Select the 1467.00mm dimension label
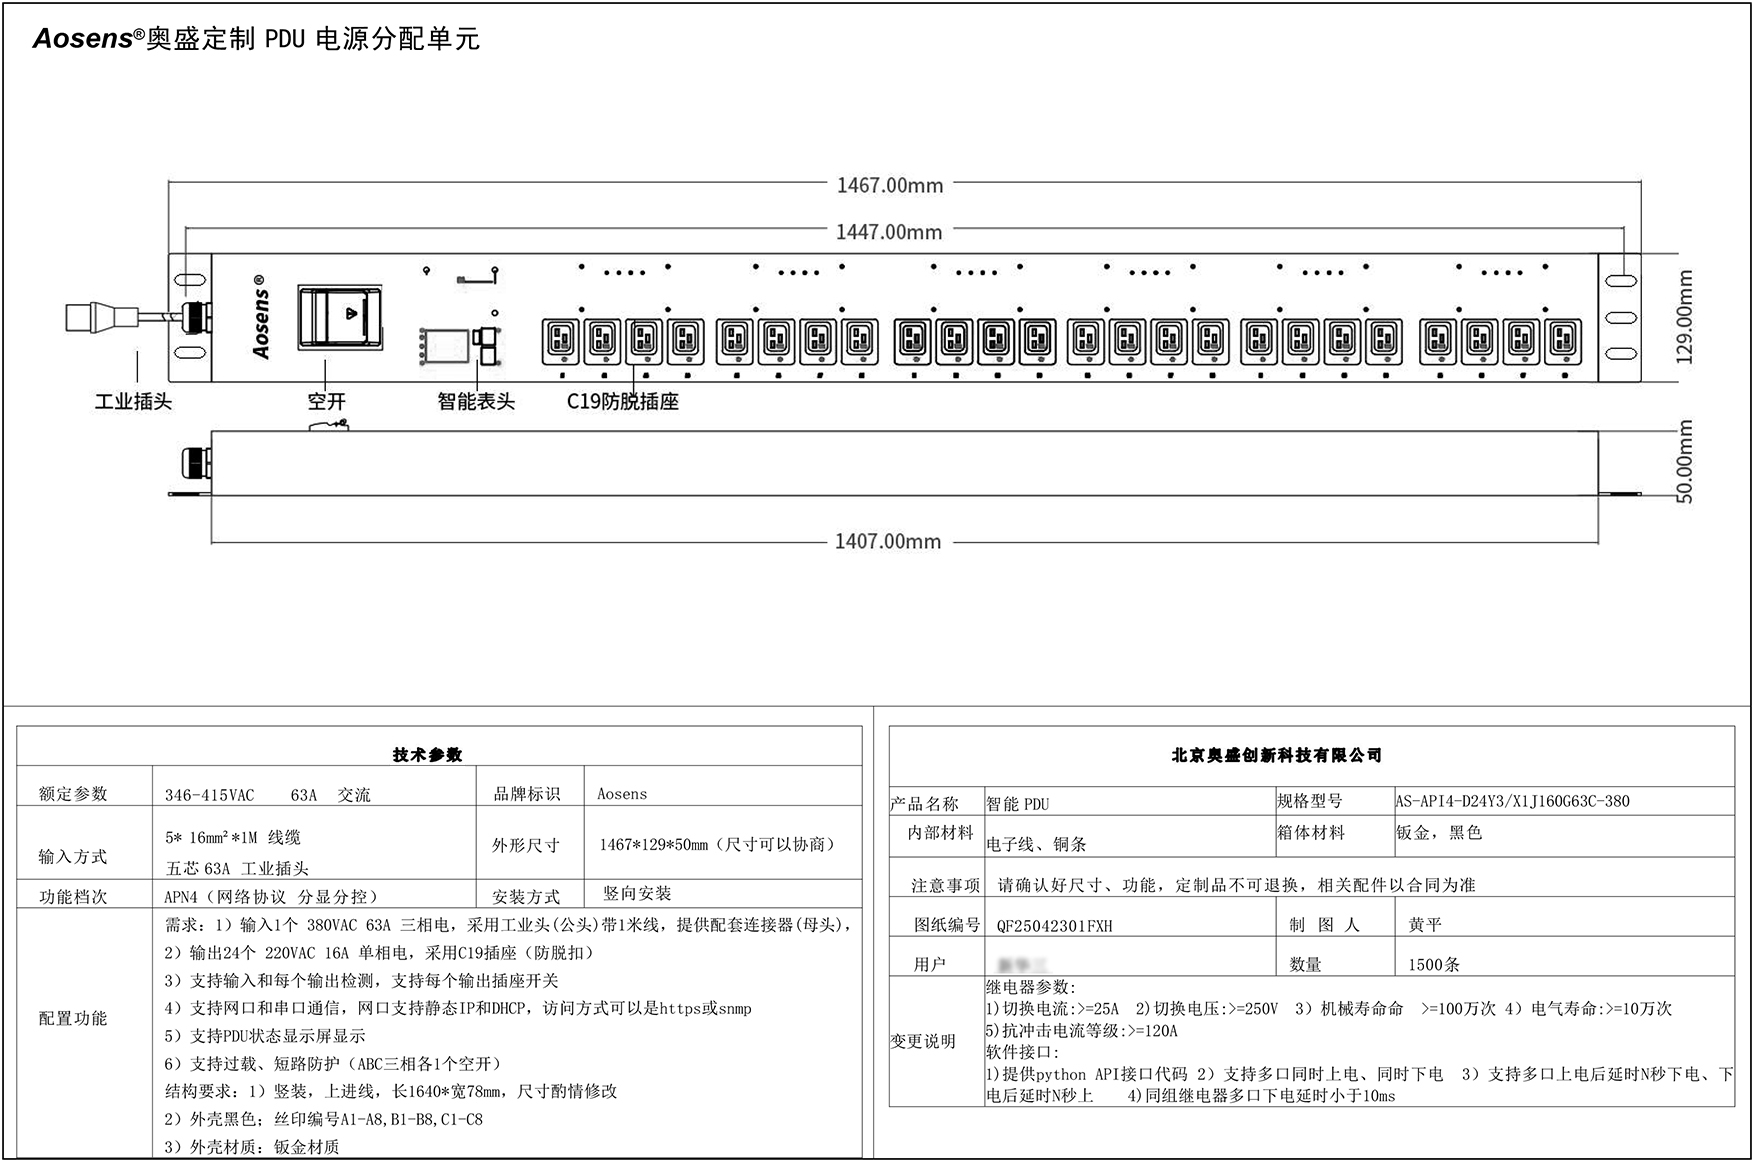 (x=889, y=185)
